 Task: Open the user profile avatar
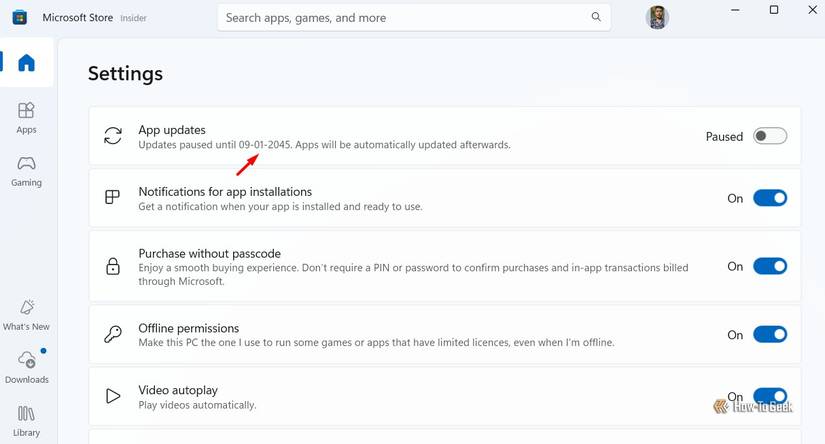(x=657, y=17)
